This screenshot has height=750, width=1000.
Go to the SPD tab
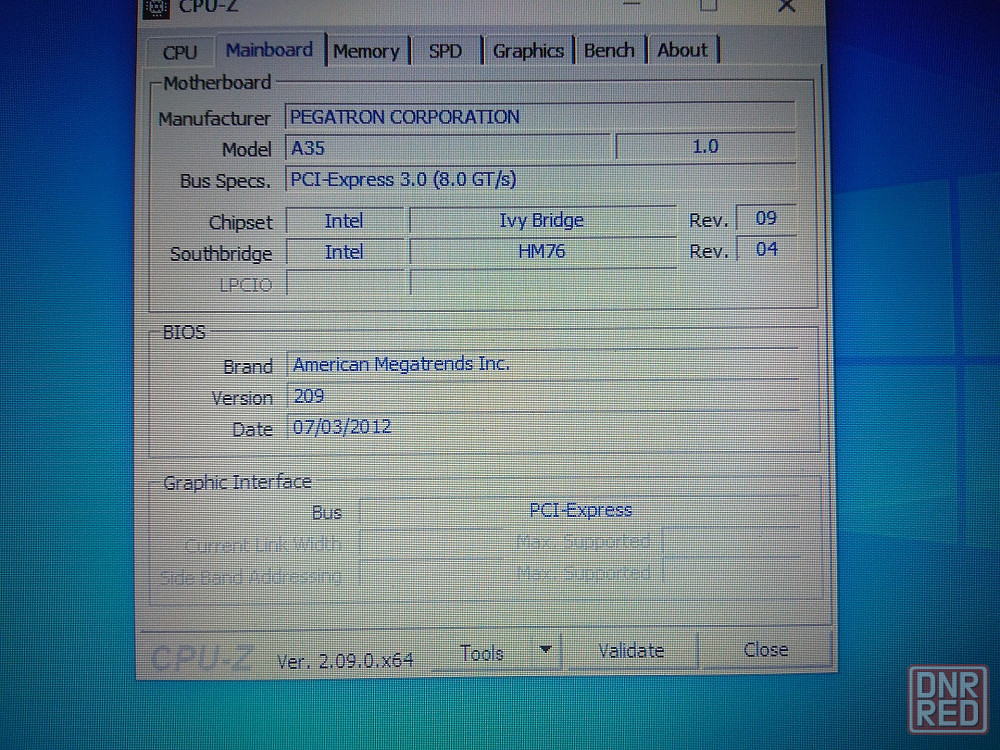pos(445,51)
